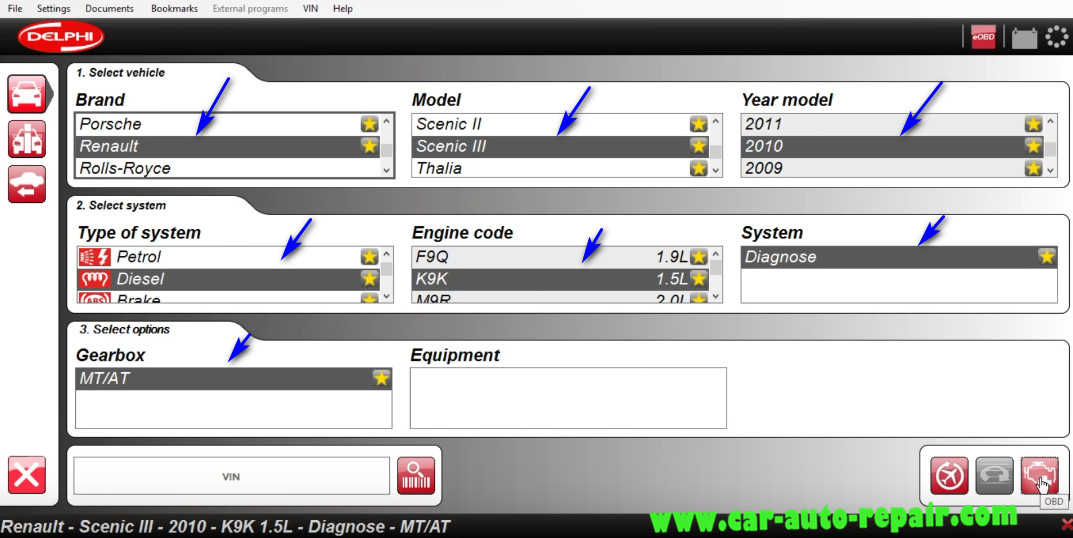
Task: Toggle favorite star for MT/AT gearbox
Action: (x=381, y=378)
